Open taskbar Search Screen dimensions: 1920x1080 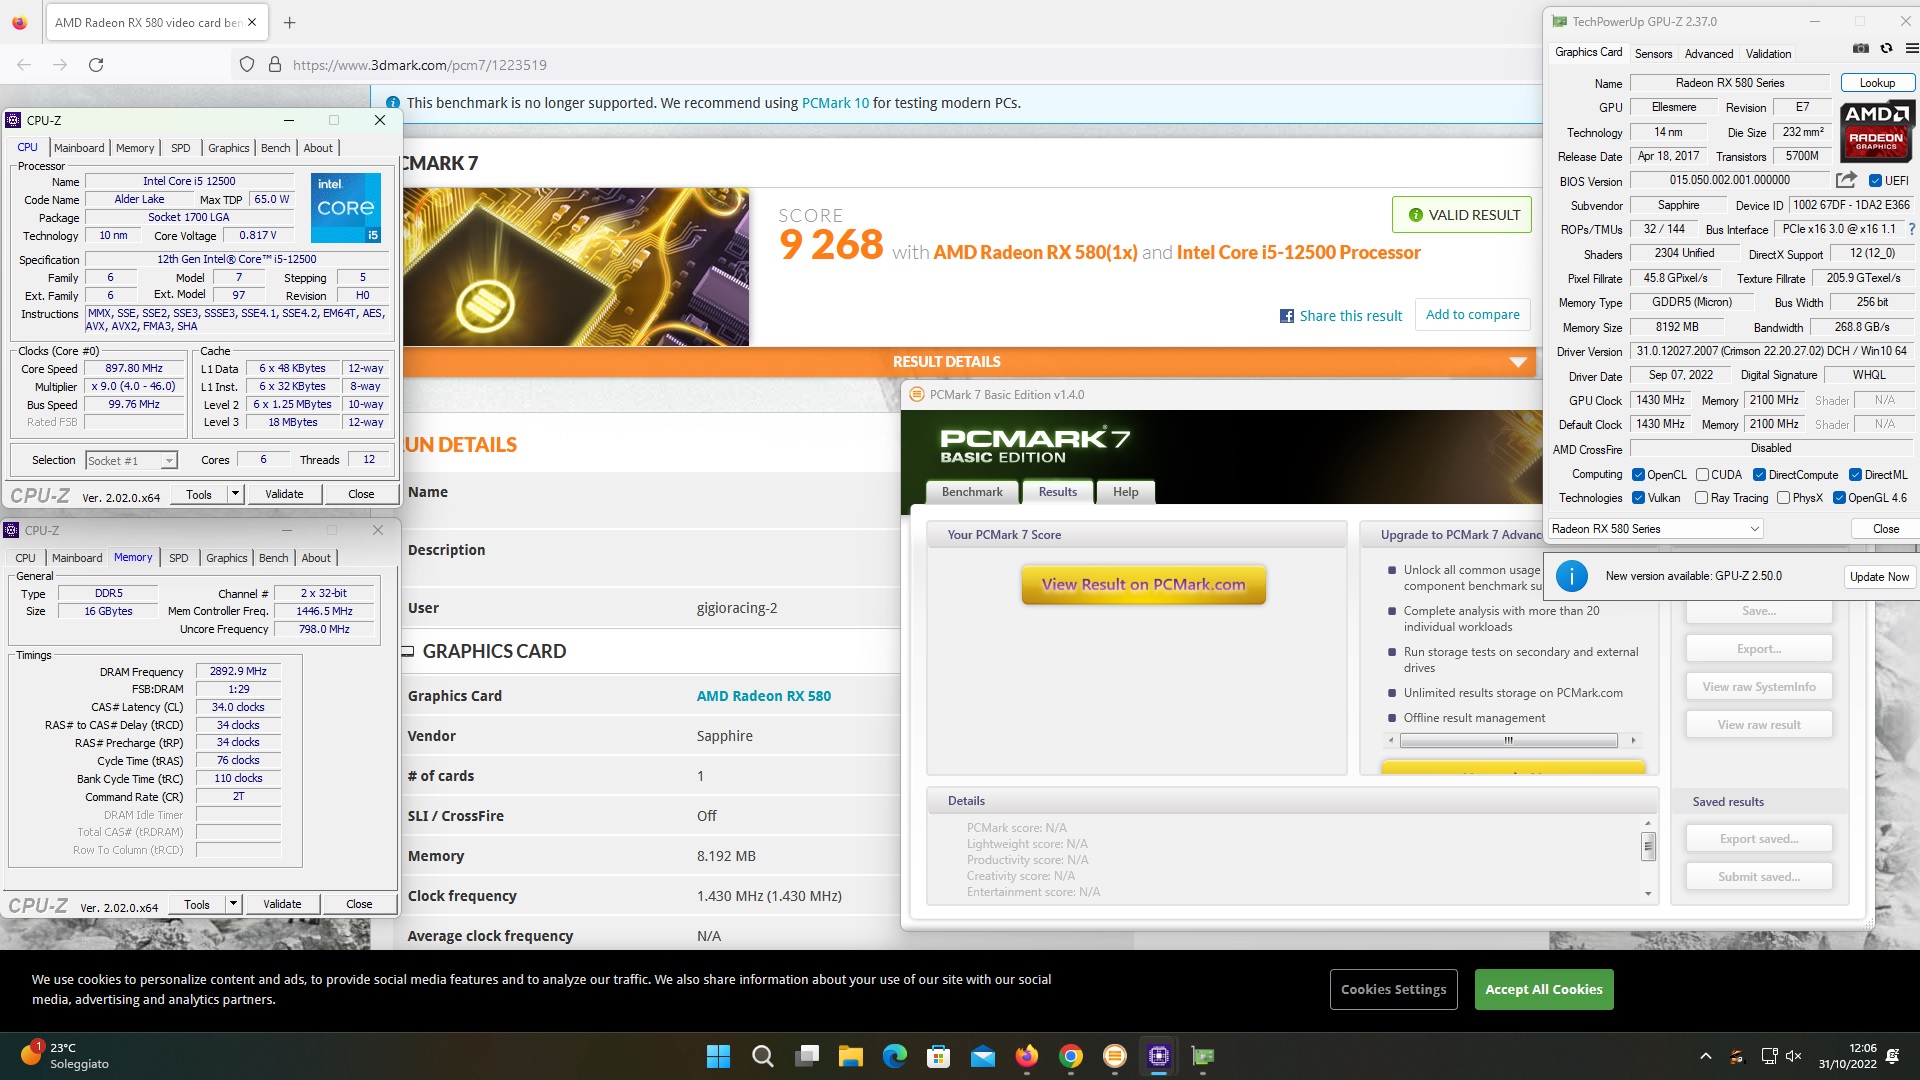(x=762, y=1056)
